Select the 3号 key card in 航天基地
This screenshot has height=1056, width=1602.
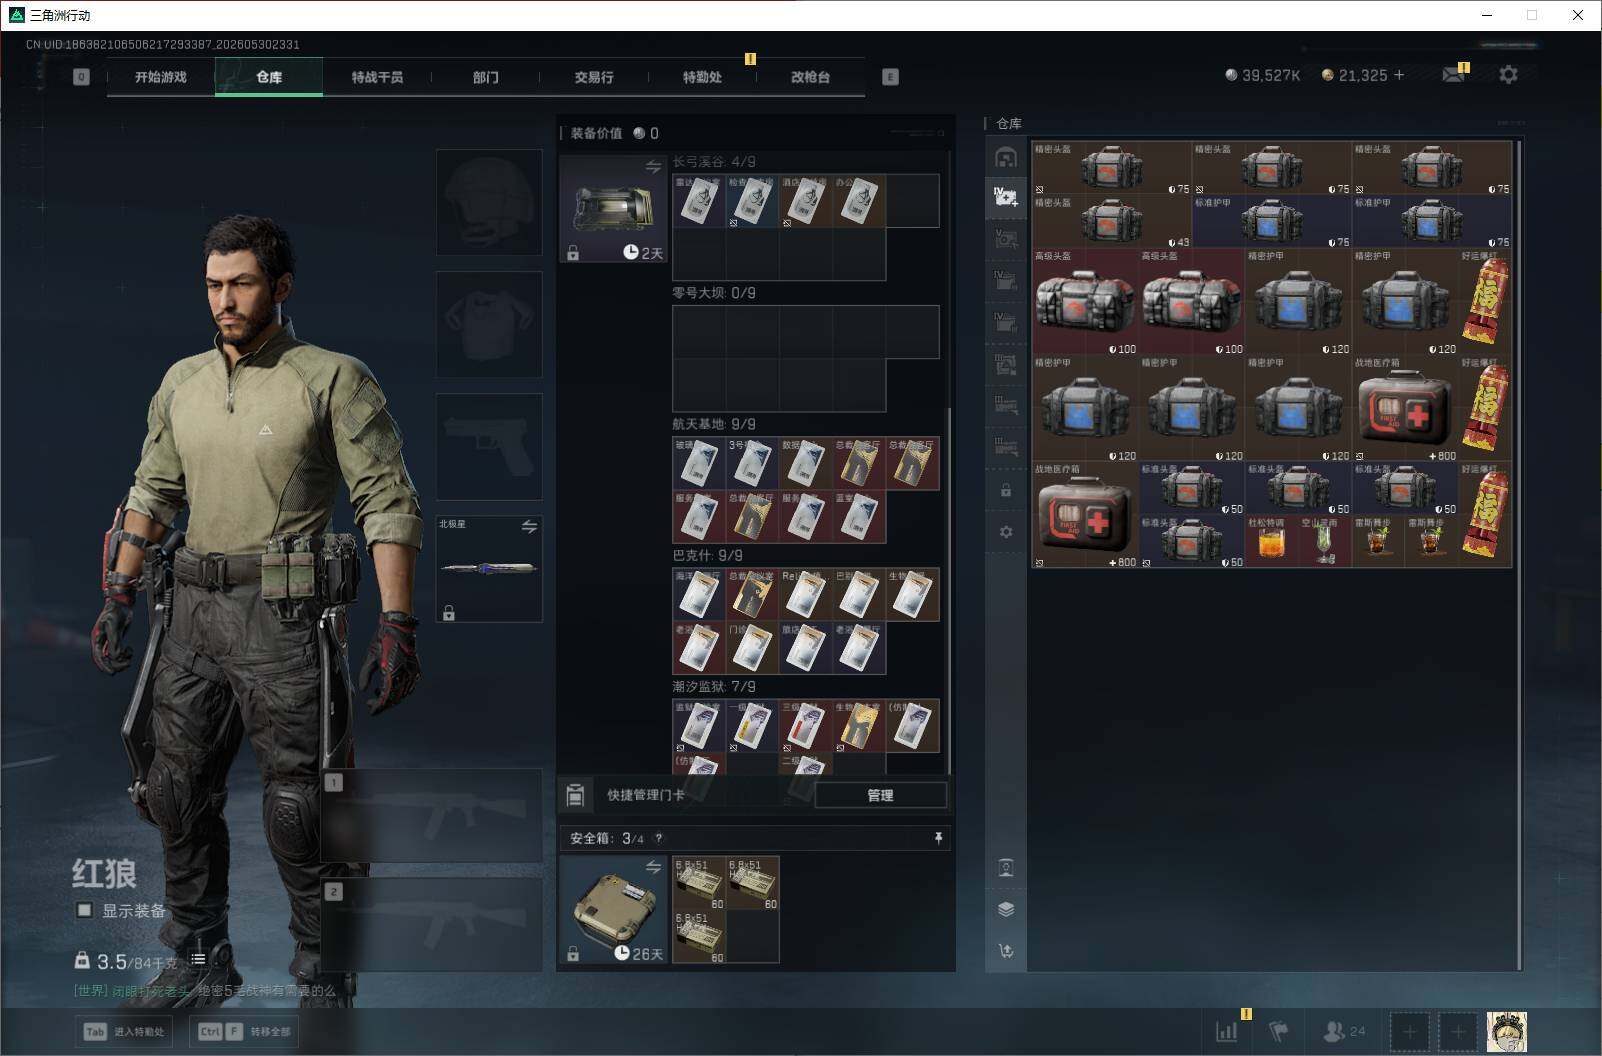(752, 463)
